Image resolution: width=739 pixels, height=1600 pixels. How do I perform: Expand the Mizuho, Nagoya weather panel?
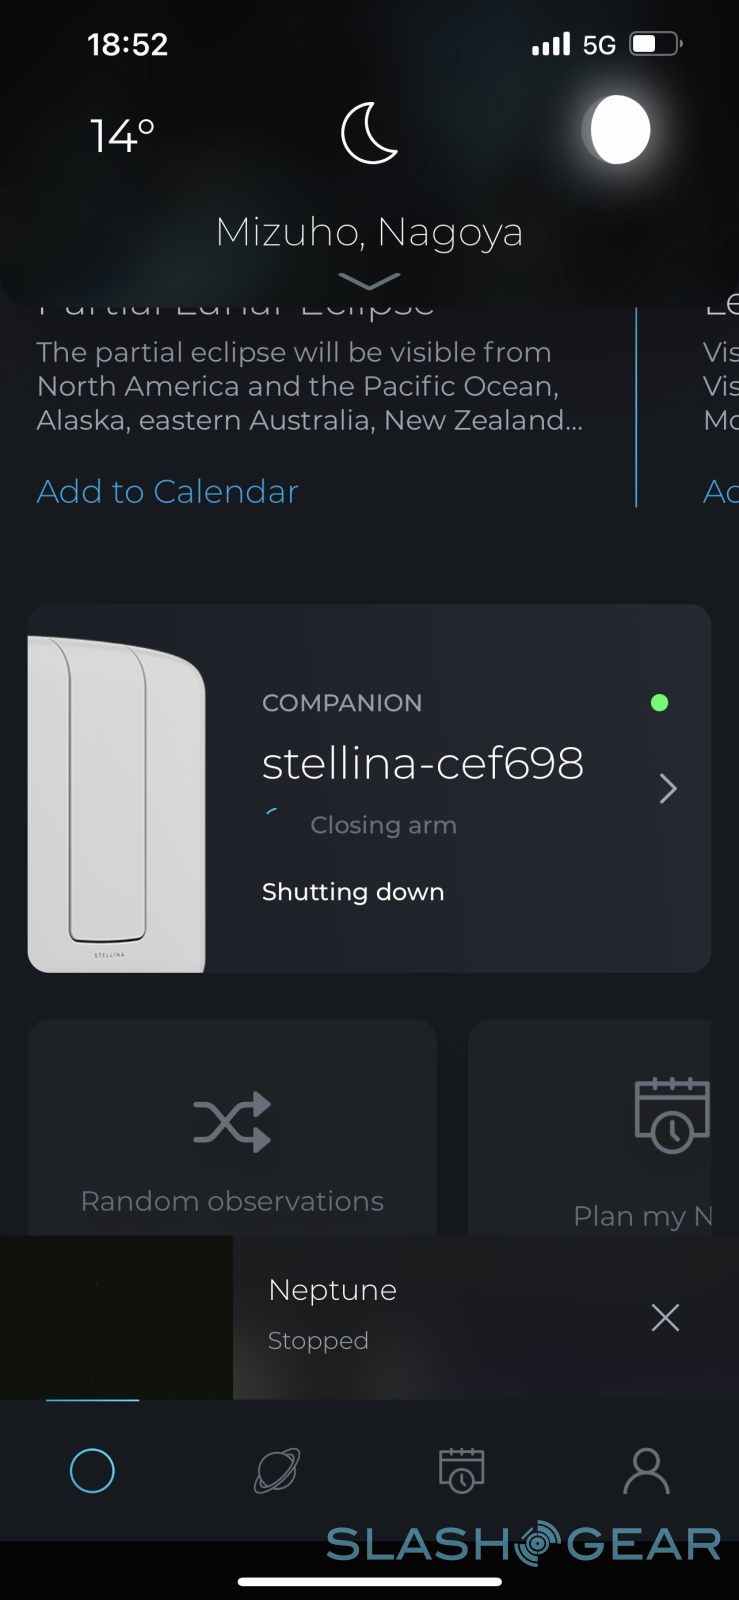tap(369, 281)
